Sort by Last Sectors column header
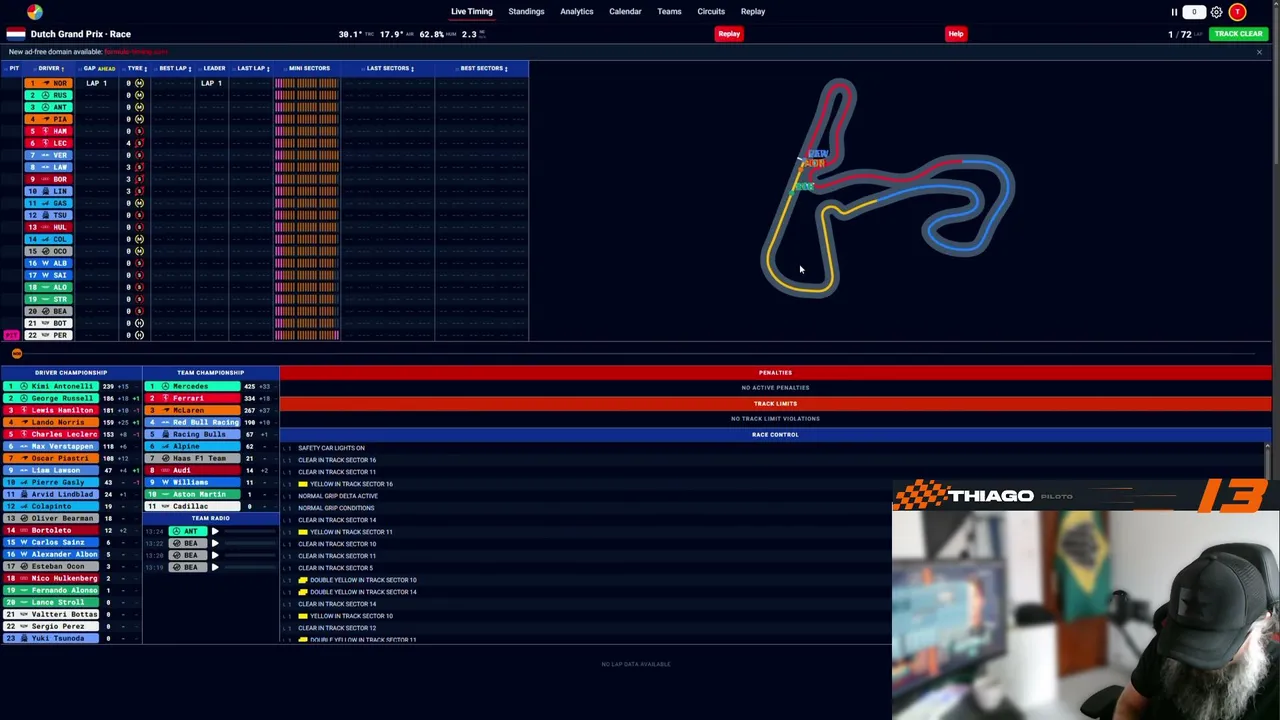1280x720 pixels. pyautogui.click(x=389, y=68)
